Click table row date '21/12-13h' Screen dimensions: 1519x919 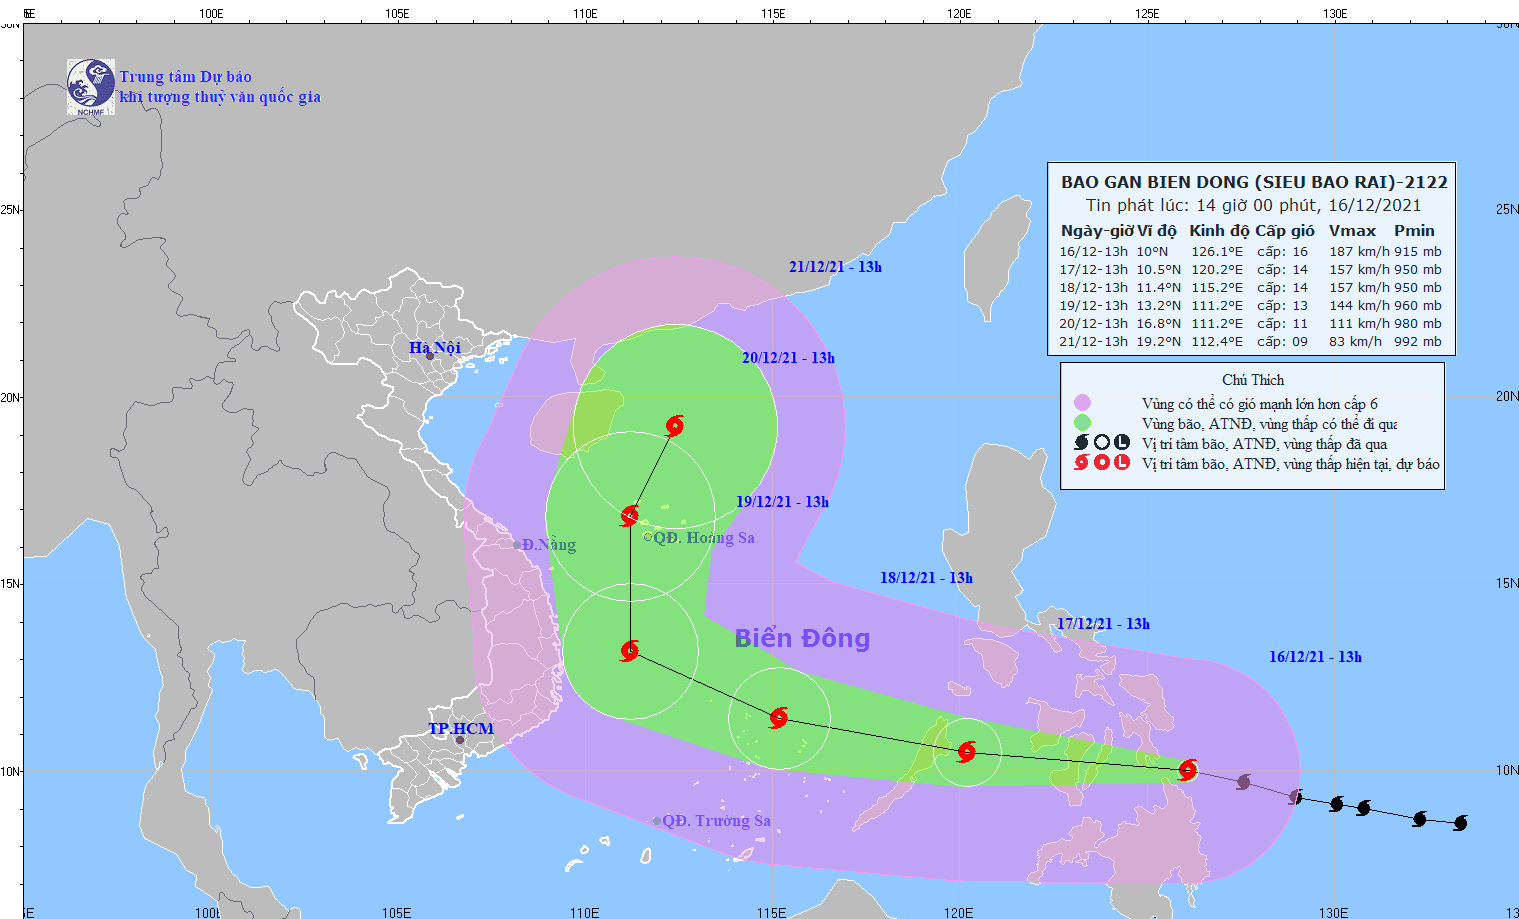point(1093,342)
